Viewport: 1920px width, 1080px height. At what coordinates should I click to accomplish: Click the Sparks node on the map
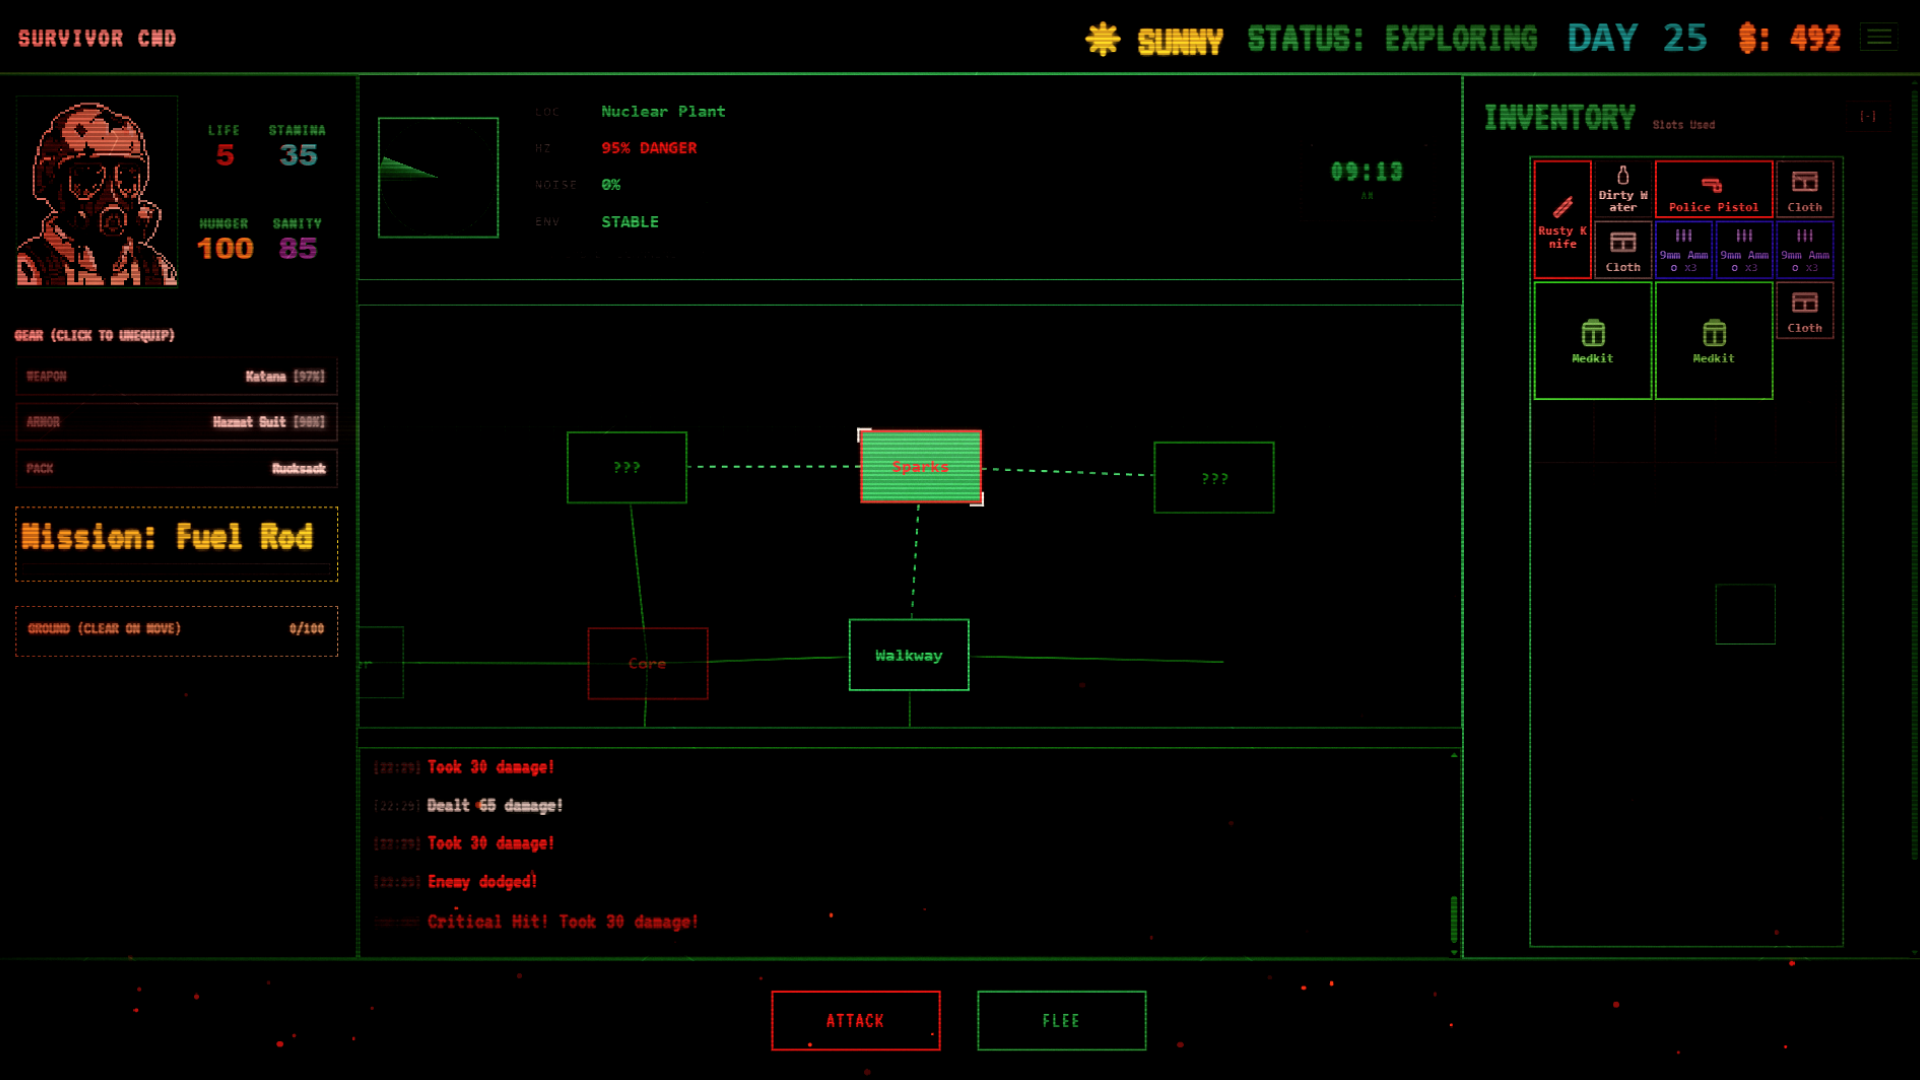pyautogui.click(x=920, y=466)
